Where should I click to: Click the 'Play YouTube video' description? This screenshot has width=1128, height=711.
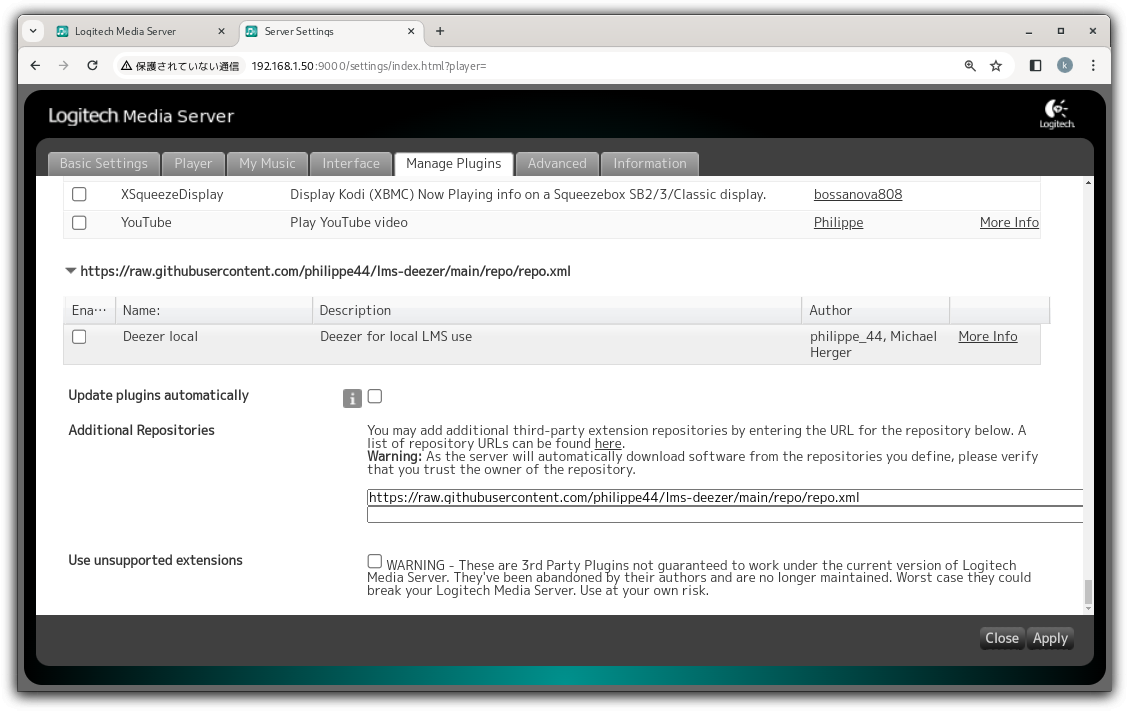pyautogui.click(x=349, y=222)
